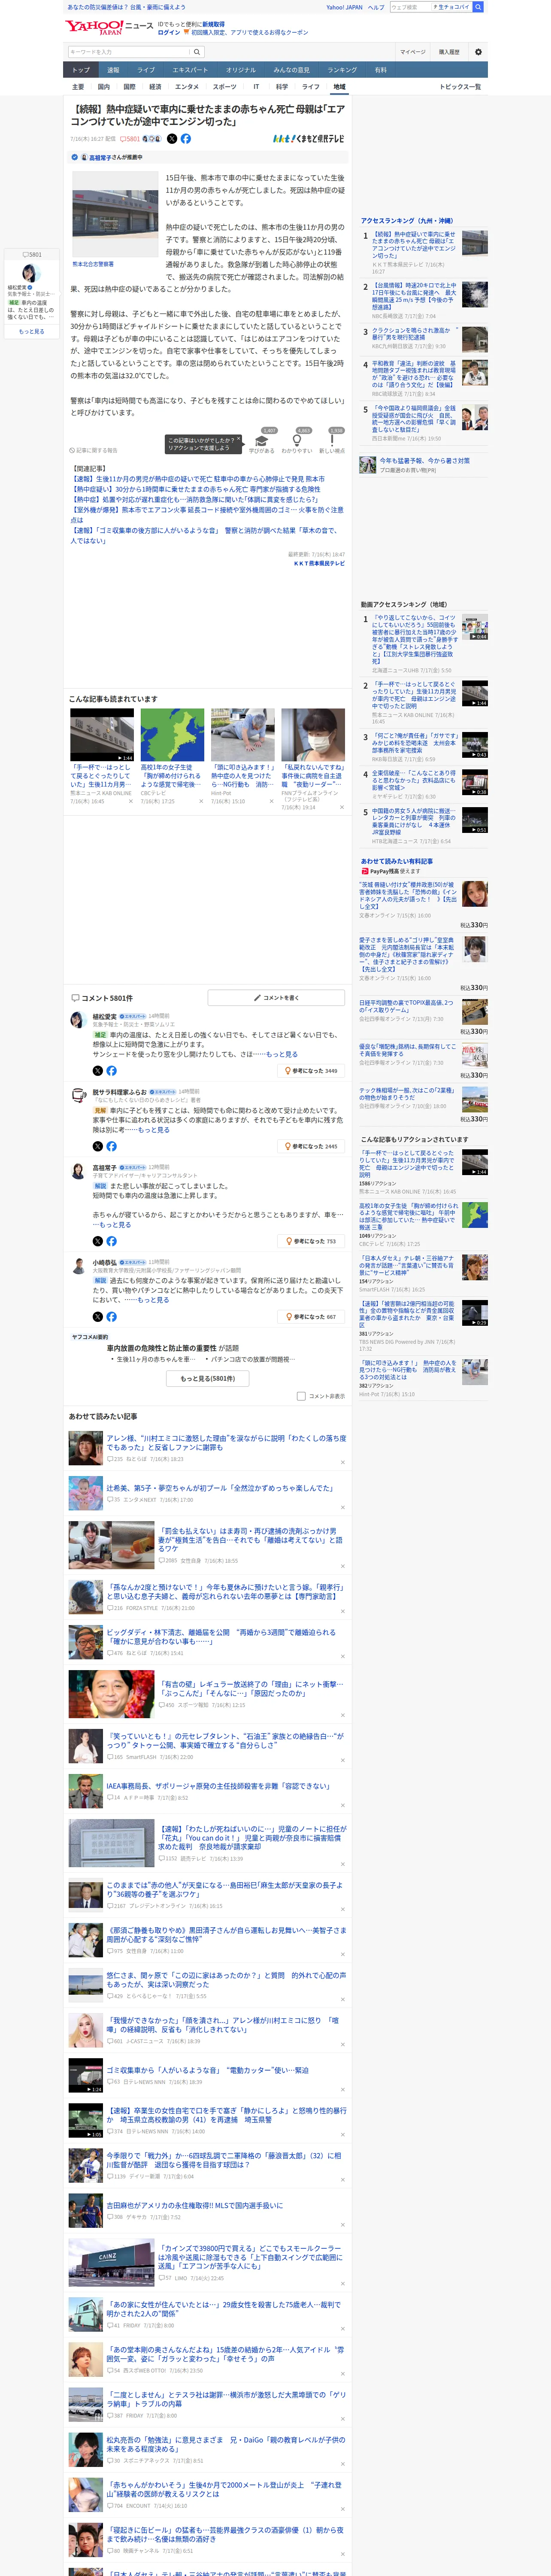Click the magnifier icon beside the keyword search box
551x2576 pixels.
(x=197, y=52)
